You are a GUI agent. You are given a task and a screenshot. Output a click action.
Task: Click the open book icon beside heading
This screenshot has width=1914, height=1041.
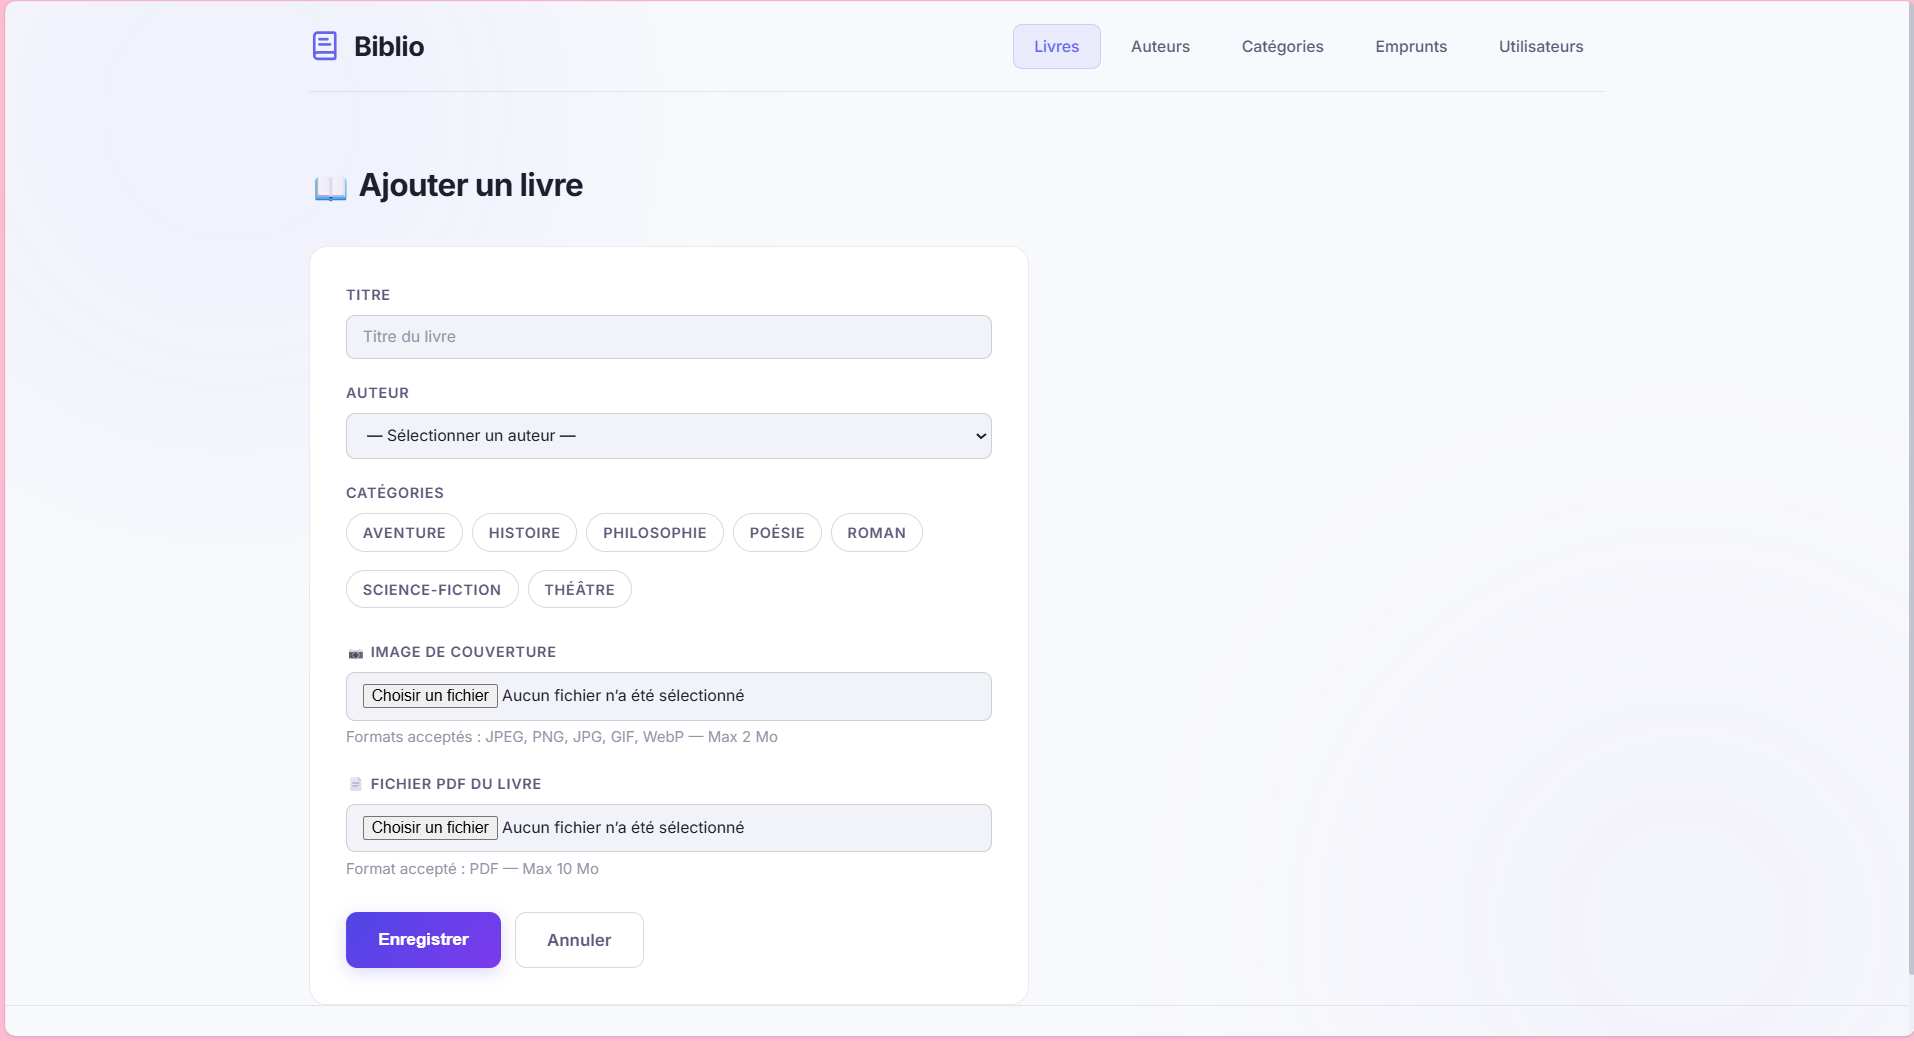click(330, 188)
